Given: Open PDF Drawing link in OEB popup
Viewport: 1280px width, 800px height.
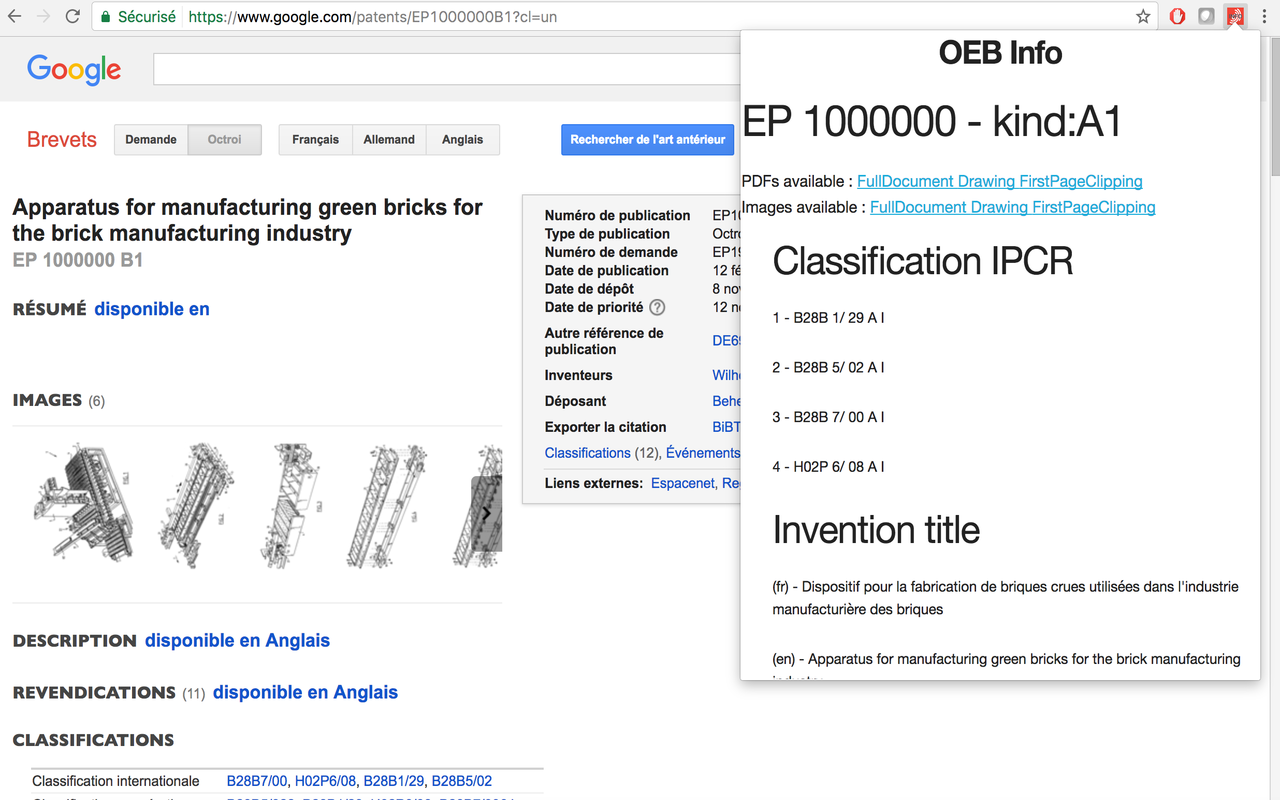Looking at the screenshot, I should pos(986,181).
